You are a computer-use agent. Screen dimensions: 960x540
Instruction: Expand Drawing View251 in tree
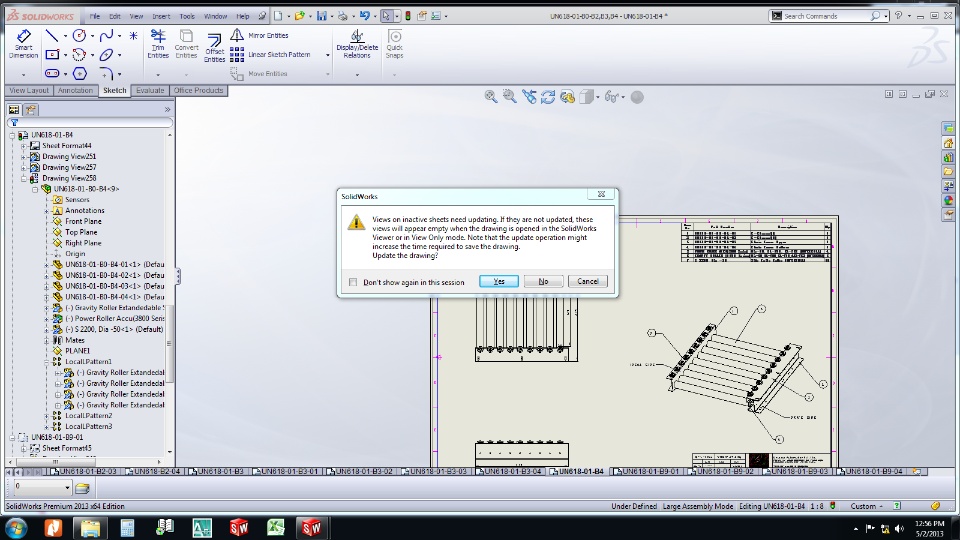[x=24, y=157]
